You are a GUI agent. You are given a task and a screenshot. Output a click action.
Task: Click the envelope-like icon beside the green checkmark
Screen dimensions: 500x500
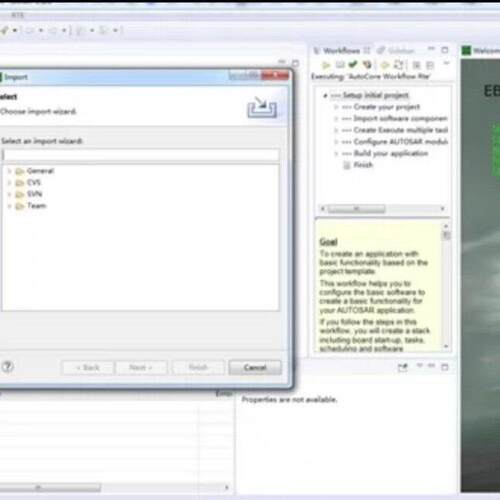[340, 64]
